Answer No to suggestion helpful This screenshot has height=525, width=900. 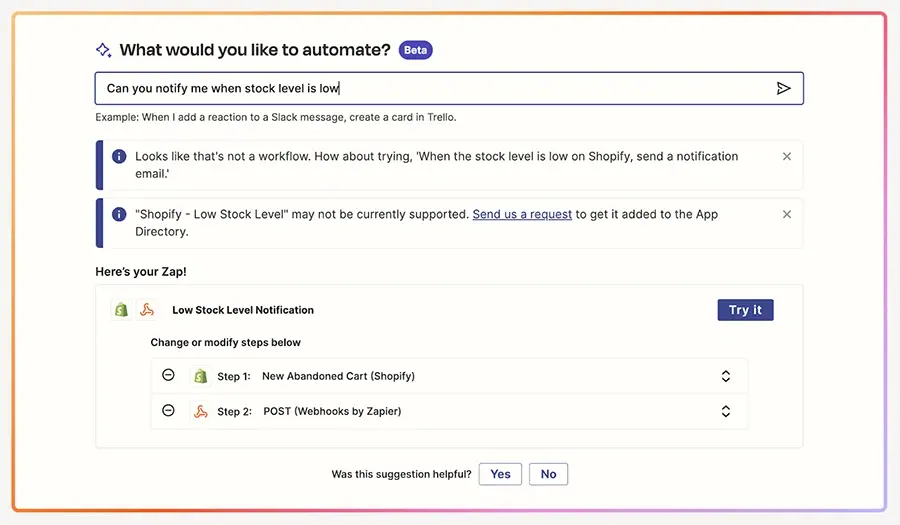coord(548,474)
